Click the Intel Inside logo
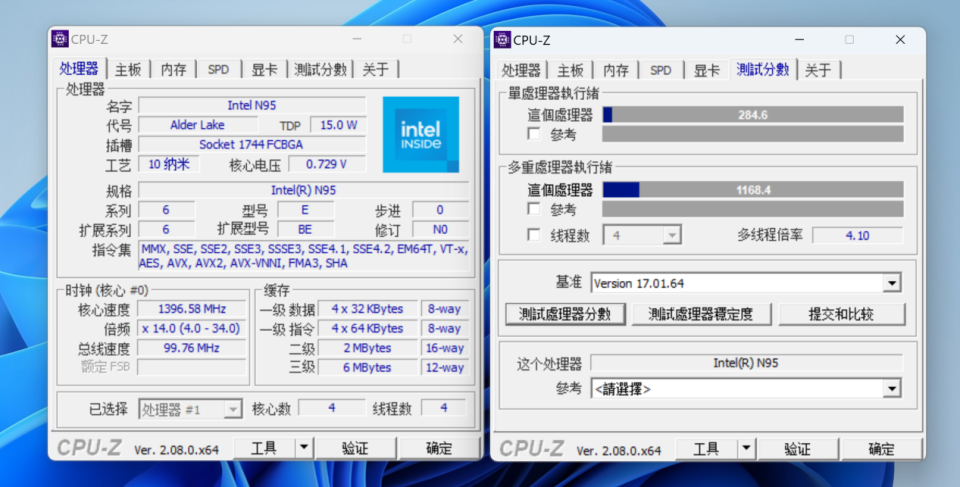960x487 pixels. (x=421, y=134)
